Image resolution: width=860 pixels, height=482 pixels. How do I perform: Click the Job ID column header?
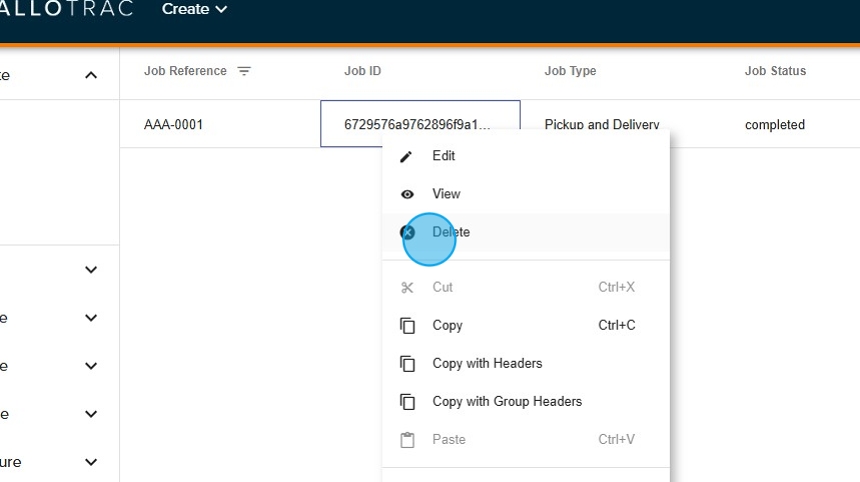[362, 71]
